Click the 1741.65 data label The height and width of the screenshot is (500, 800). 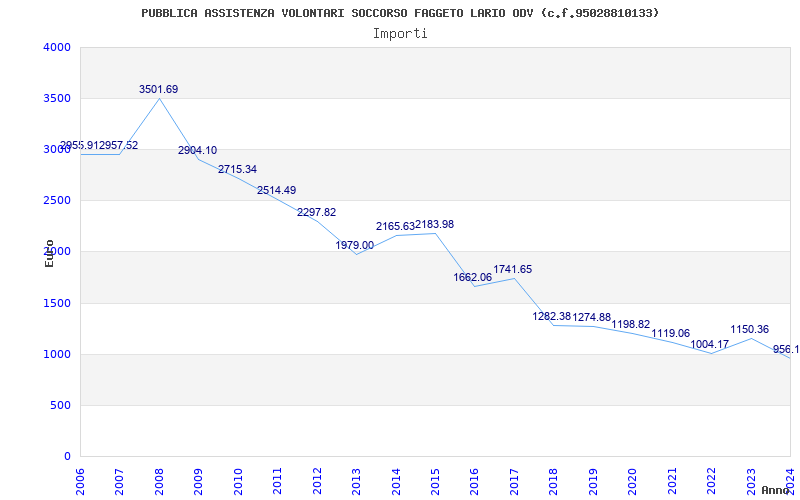point(513,269)
